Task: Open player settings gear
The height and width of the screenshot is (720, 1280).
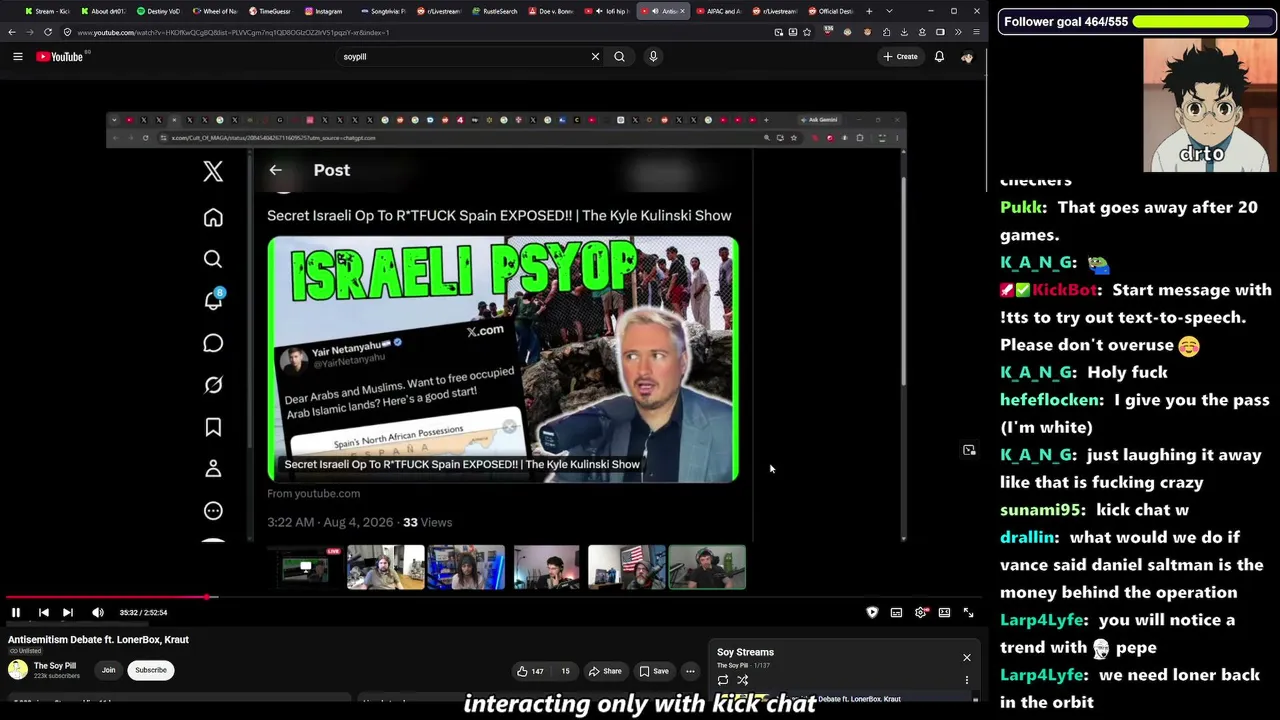Action: tap(920, 612)
